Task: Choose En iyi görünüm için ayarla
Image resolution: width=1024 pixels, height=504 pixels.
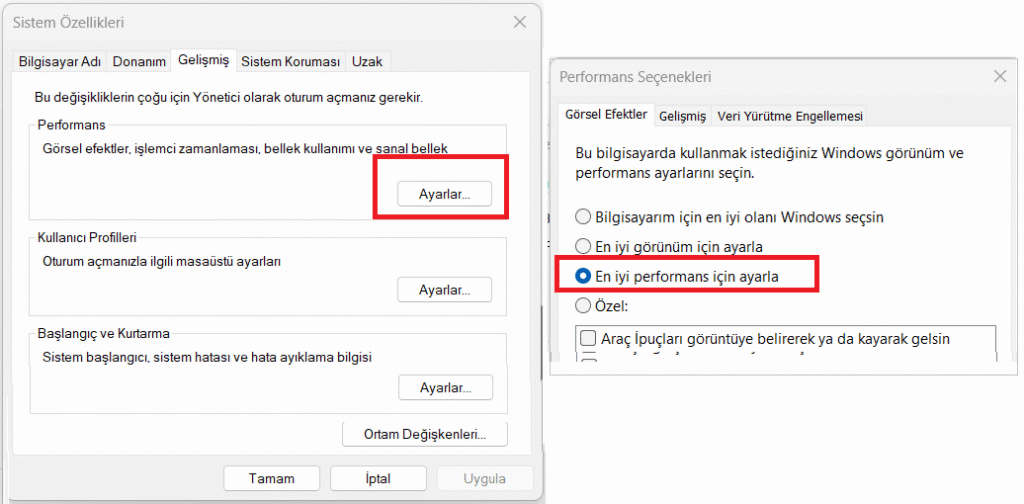Action: [x=669, y=247]
